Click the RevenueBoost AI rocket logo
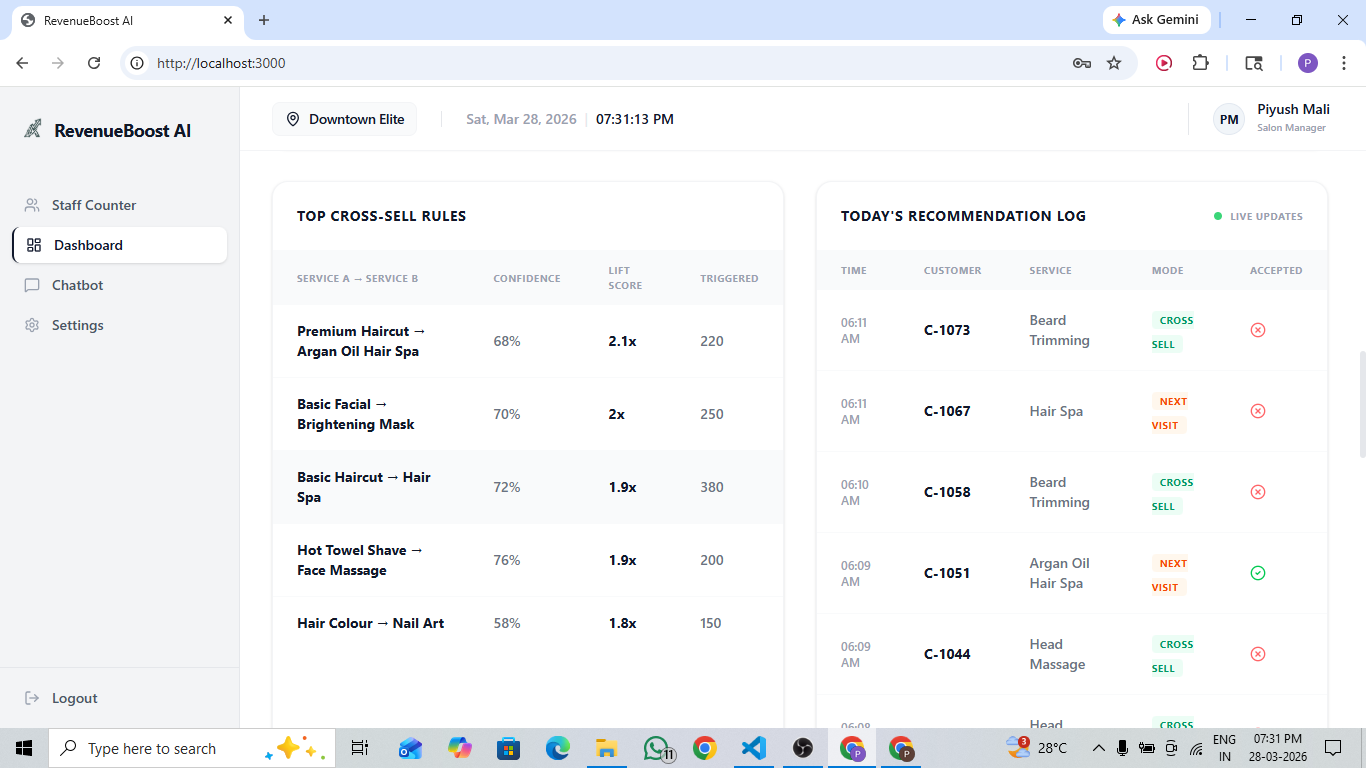The image size is (1366, 768). click(33, 129)
